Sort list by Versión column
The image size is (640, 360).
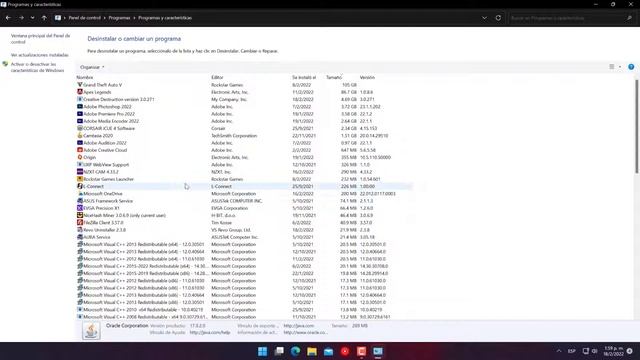pos(367,77)
